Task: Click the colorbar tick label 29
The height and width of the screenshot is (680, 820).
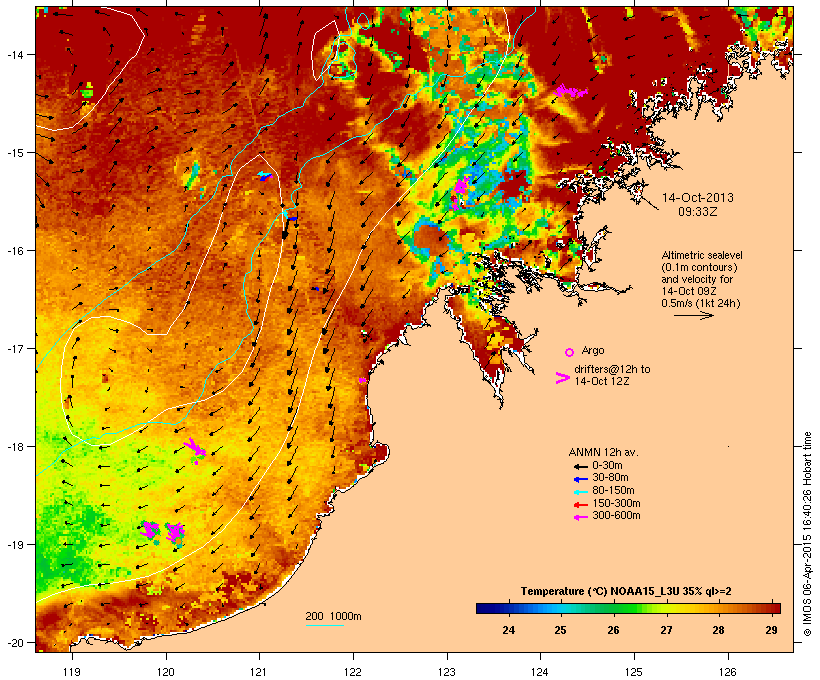Action: [771, 630]
